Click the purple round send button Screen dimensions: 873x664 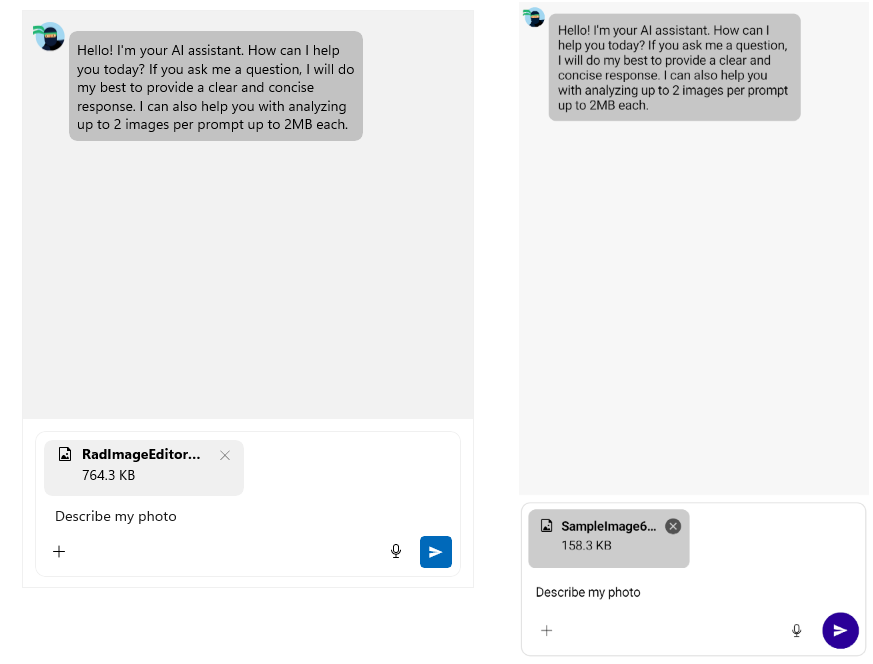pos(840,630)
